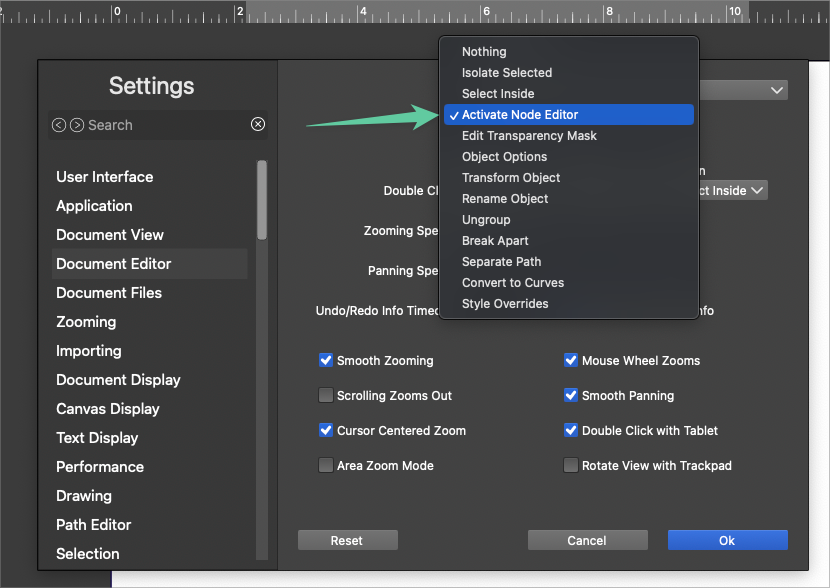Disable Mouse Wheel Zooms option

click(571, 361)
